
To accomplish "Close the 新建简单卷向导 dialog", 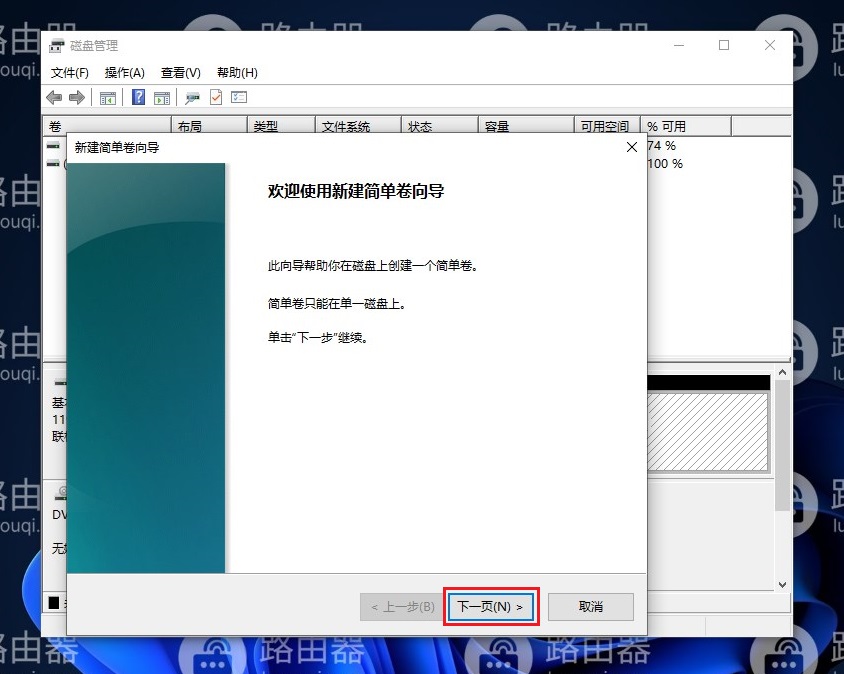I will click(x=632, y=147).
